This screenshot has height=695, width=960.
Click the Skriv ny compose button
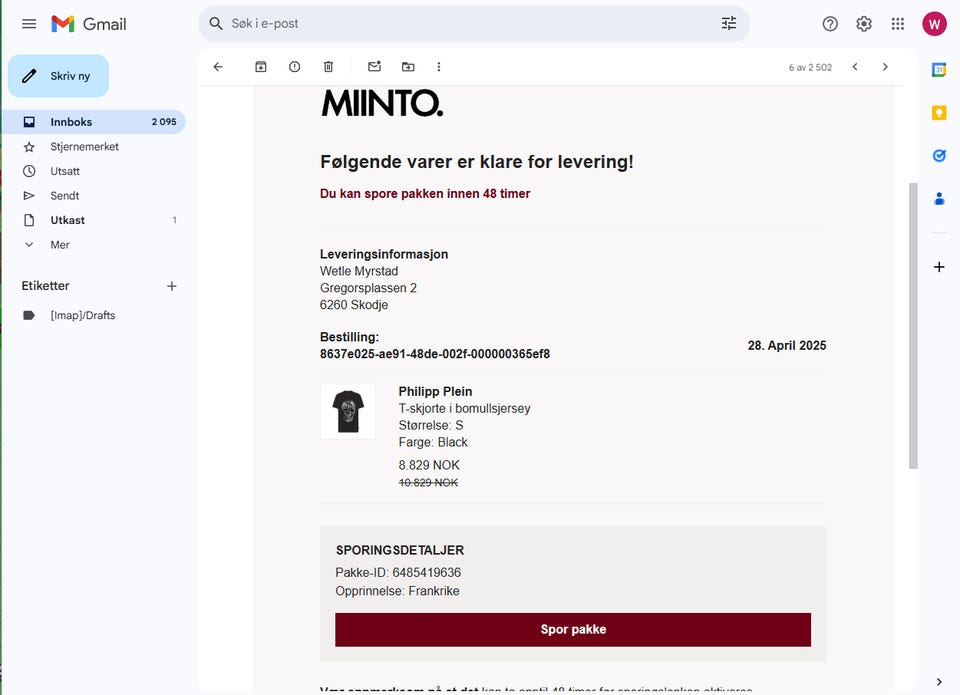pos(58,76)
